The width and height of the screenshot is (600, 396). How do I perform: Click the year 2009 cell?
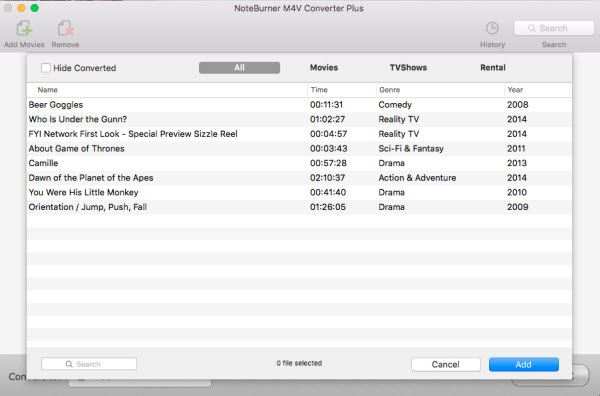(517, 207)
